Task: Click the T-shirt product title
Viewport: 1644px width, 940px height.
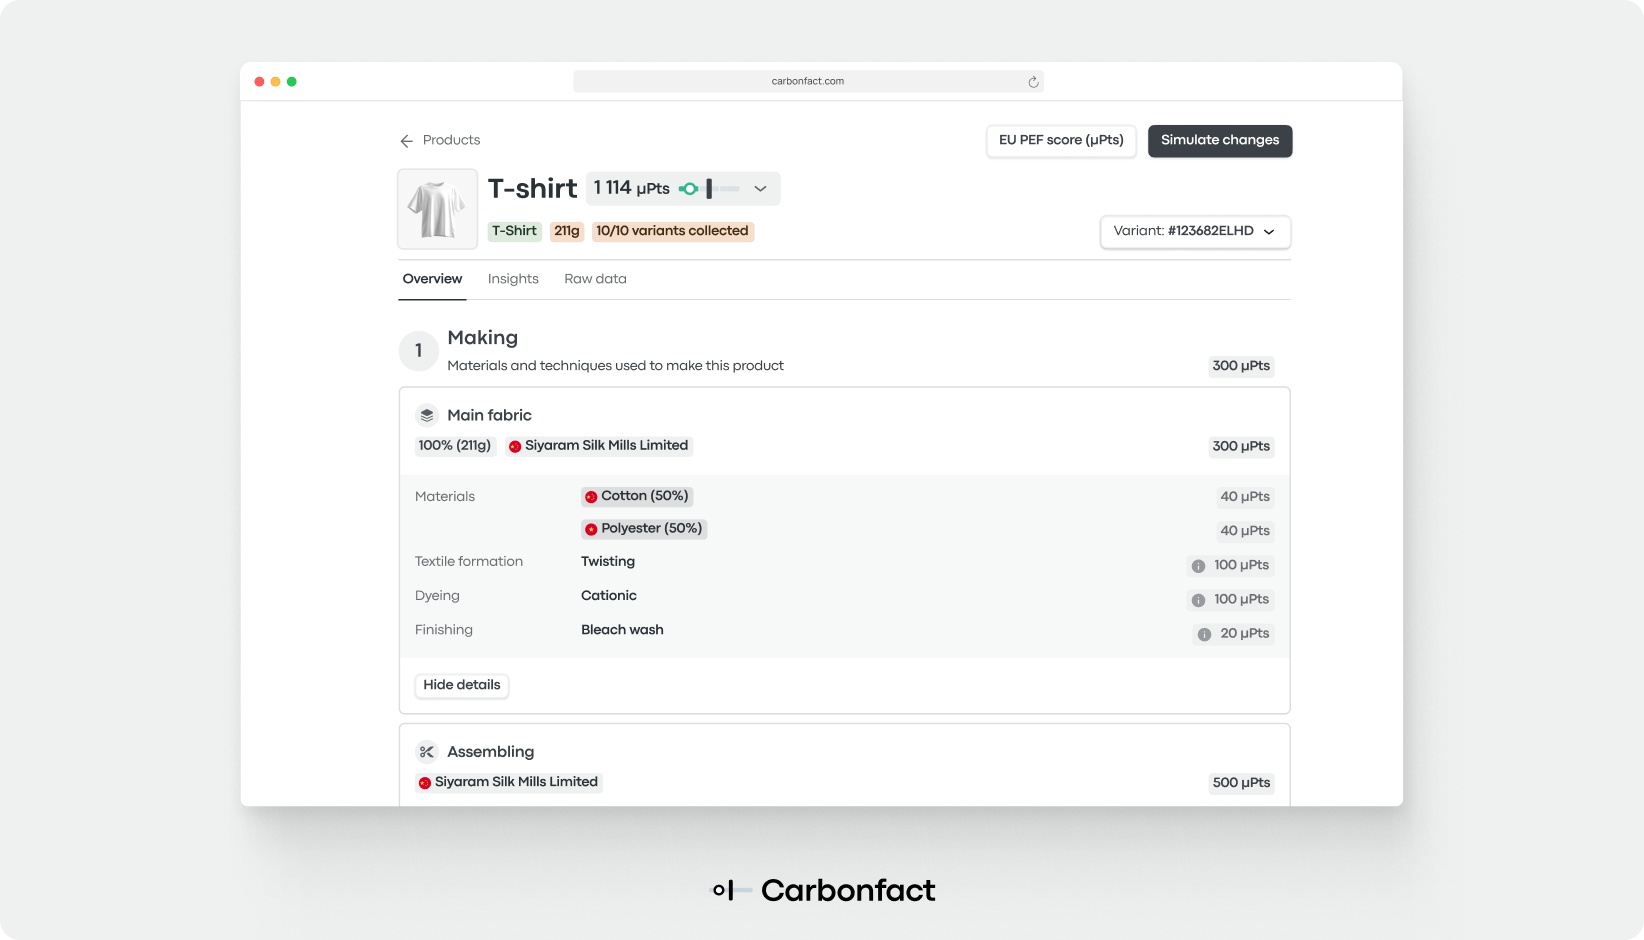Action: [532, 189]
